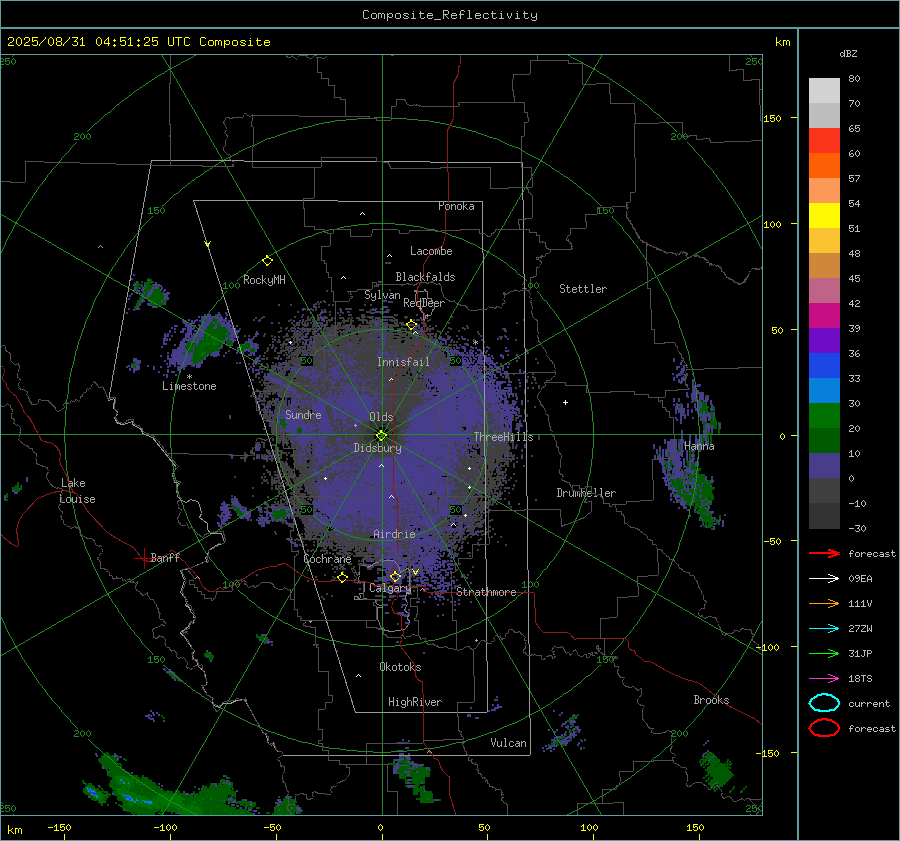Click the Cochrane label
The height and width of the screenshot is (841, 900).
327,559
